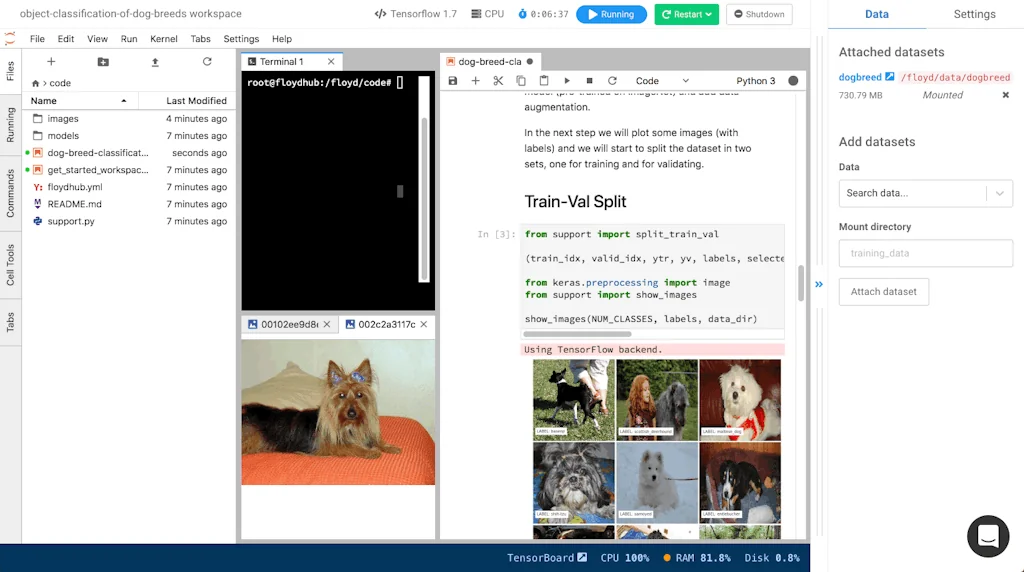
Task: Interrupt the kernel with the stop icon
Action: click(x=589, y=81)
